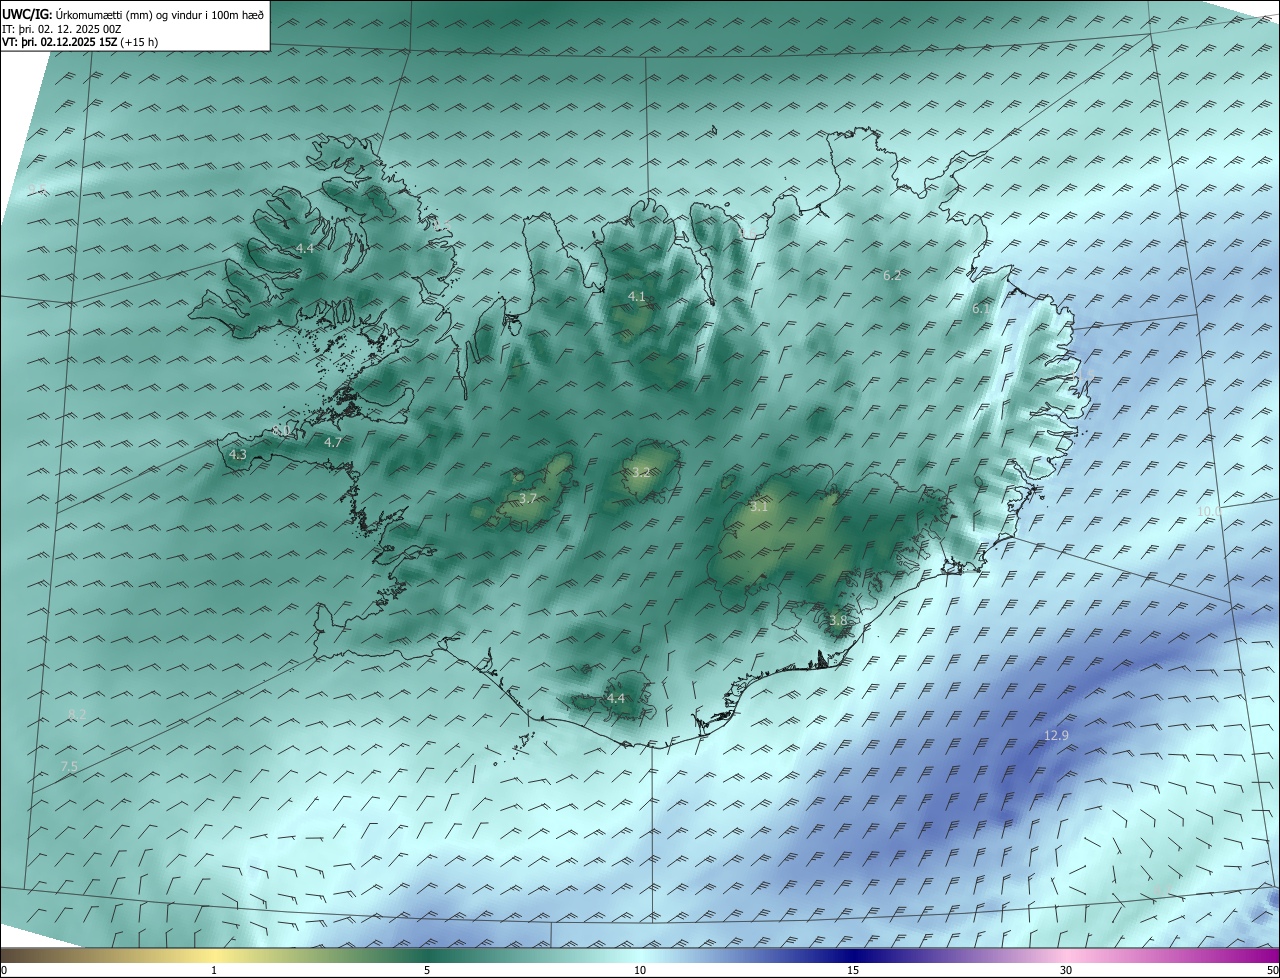This screenshot has height=978, width=1280.
Task: Click the 3.8 value label on the map
Action: [838, 621]
